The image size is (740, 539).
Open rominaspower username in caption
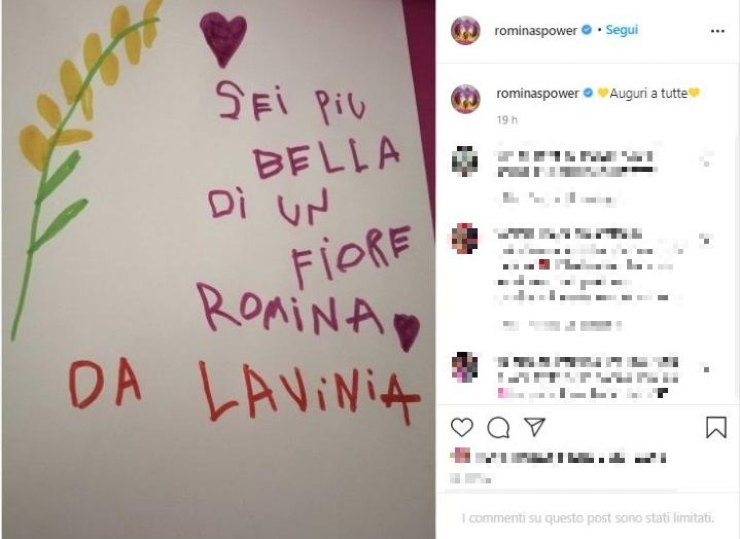(538, 93)
